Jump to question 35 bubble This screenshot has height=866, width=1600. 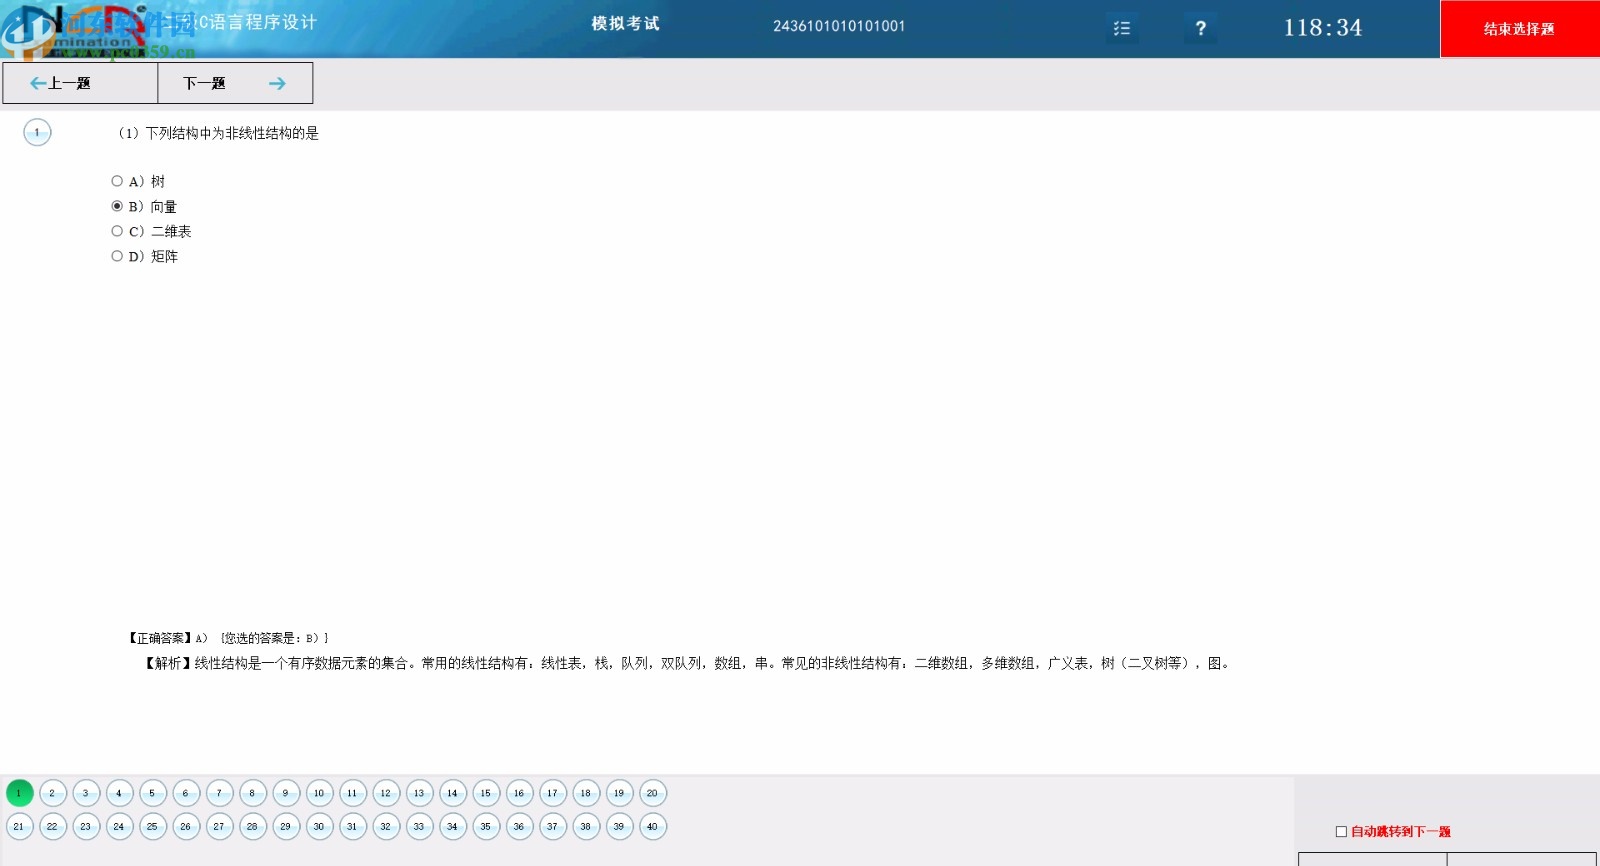click(x=486, y=826)
